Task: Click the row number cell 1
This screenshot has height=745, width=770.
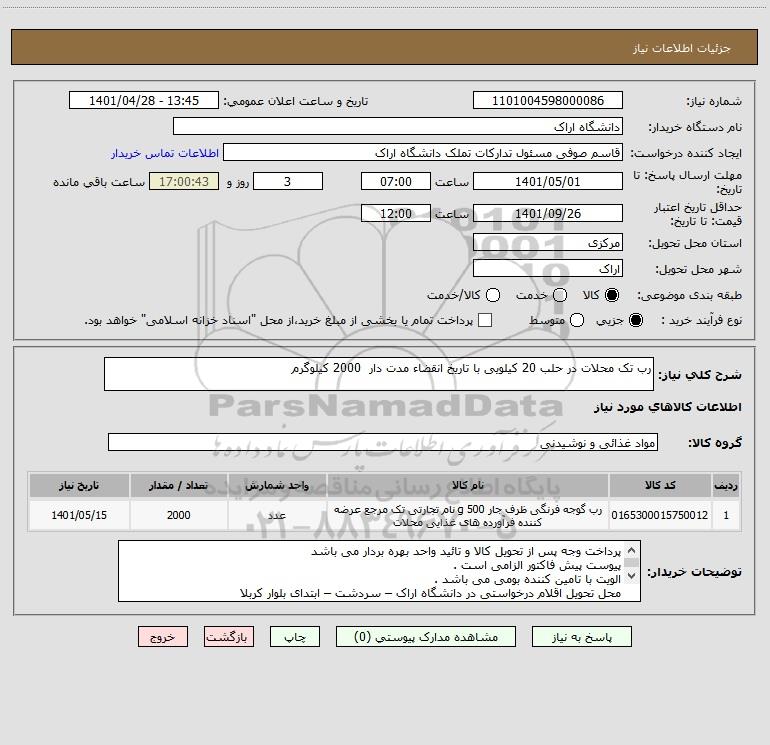Action: (726, 515)
